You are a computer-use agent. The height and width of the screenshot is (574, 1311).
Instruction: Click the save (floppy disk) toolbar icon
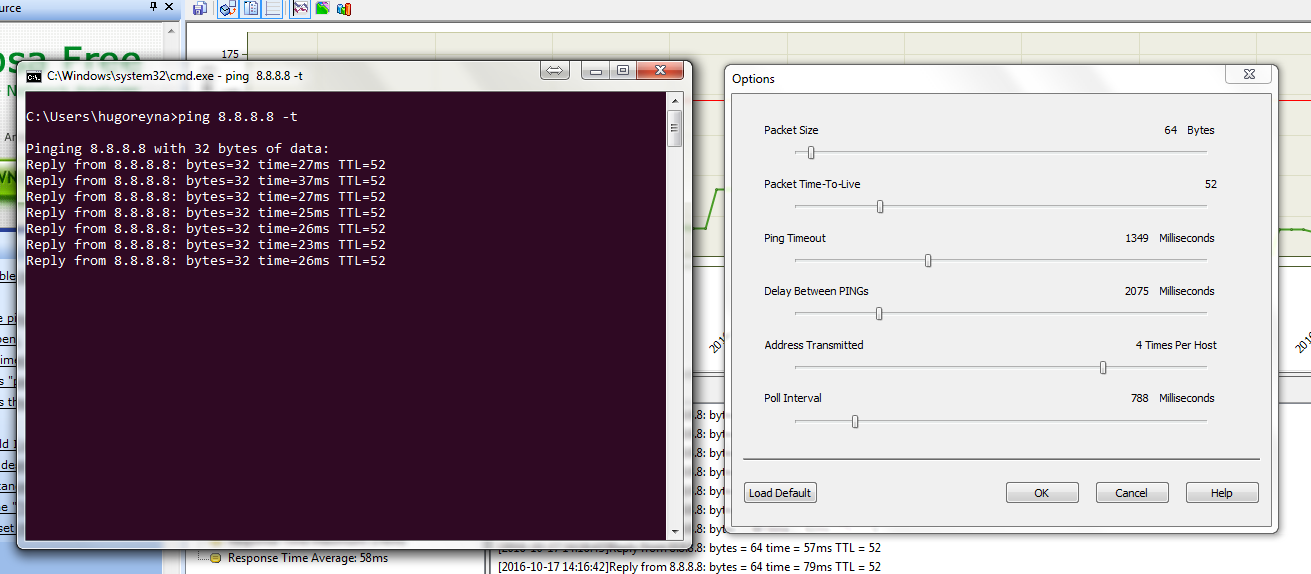coord(200,8)
